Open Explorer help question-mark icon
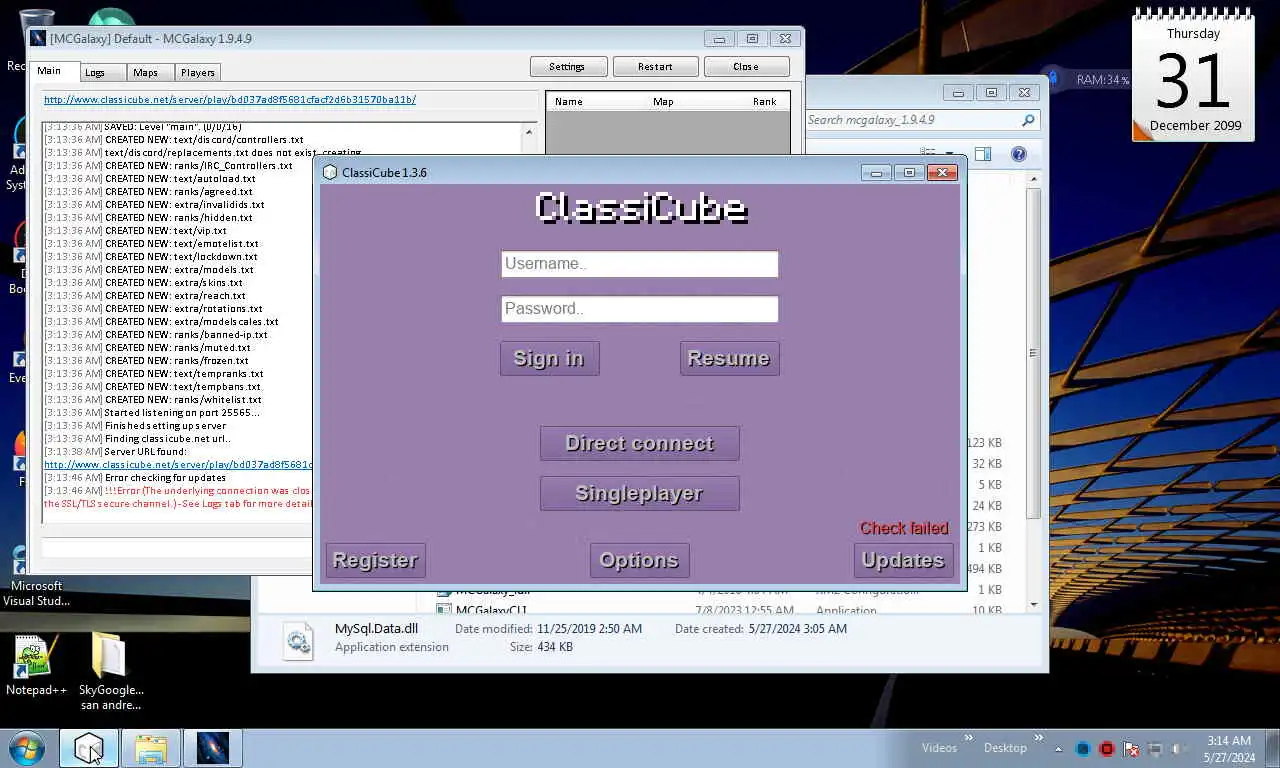Image resolution: width=1280 pixels, height=768 pixels. tap(1018, 154)
